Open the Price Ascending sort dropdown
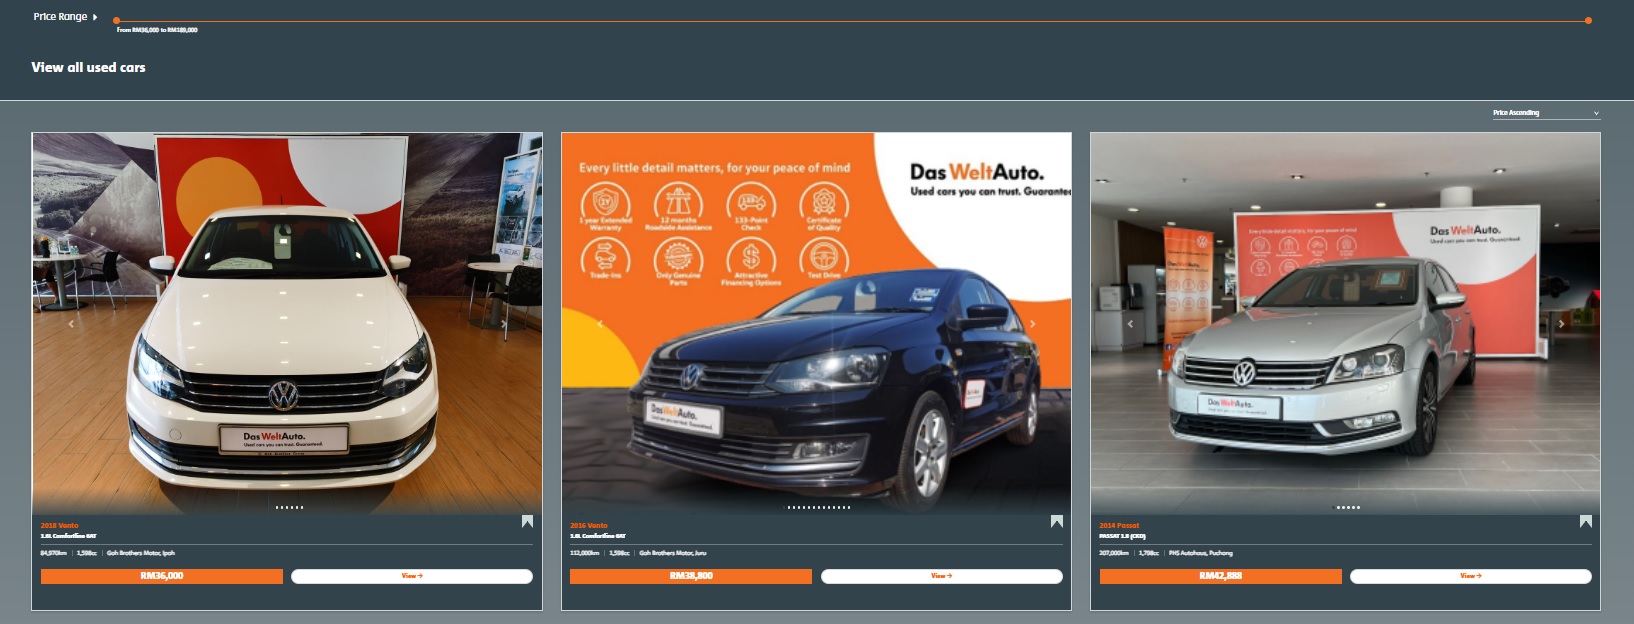The width and height of the screenshot is (1634, 624). click(1545, 113)
